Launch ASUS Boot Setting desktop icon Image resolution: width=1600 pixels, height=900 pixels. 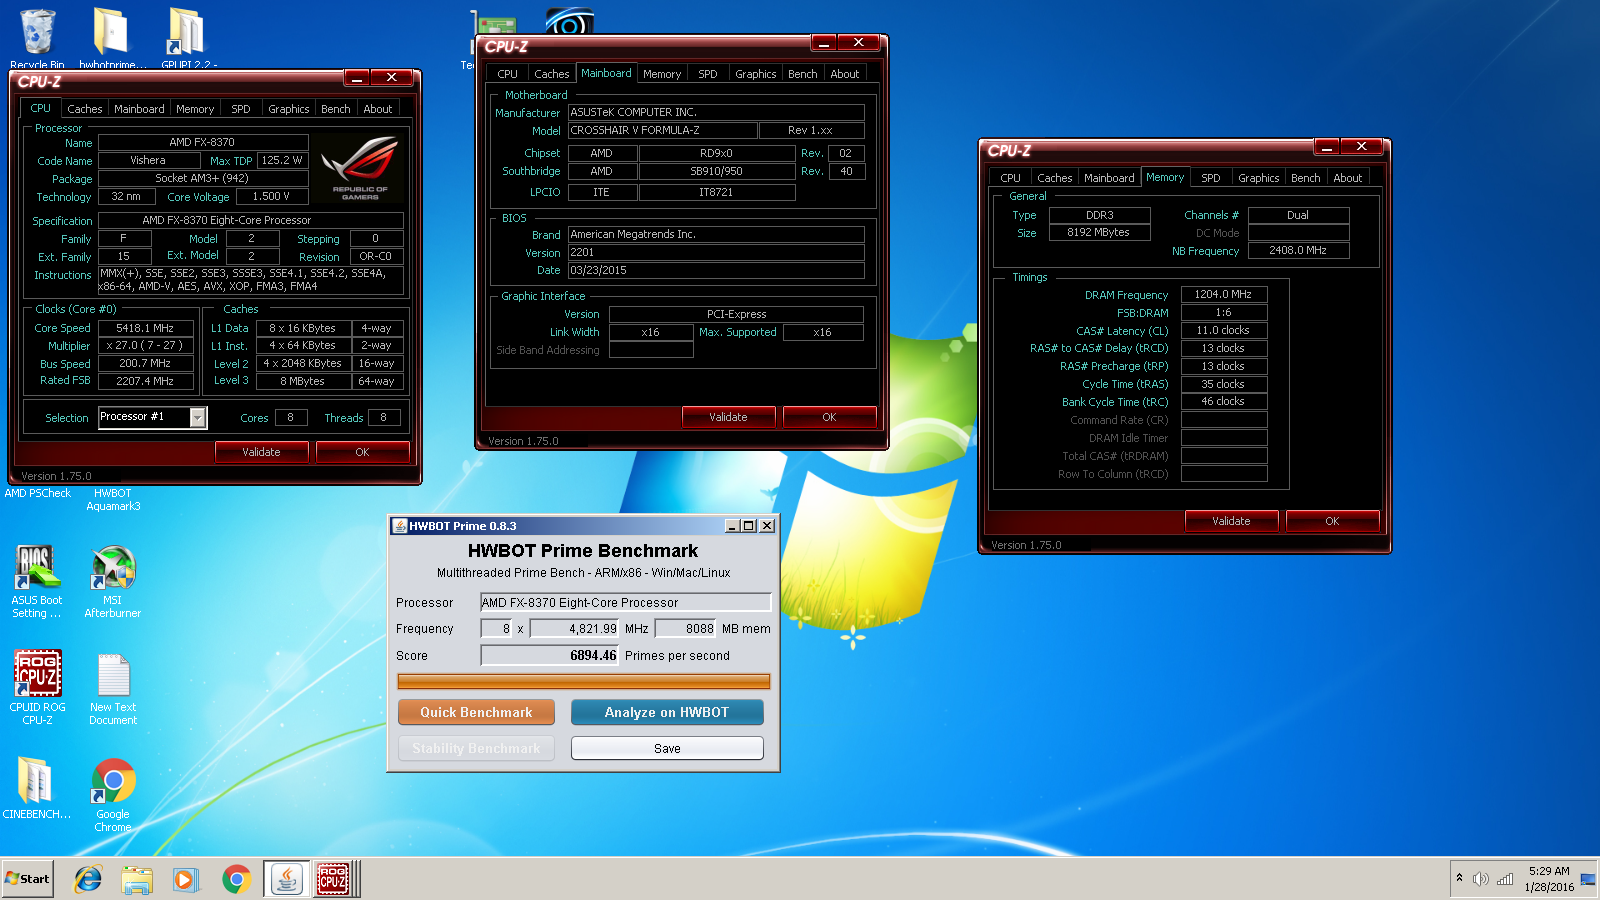click(x=36, y=582)
